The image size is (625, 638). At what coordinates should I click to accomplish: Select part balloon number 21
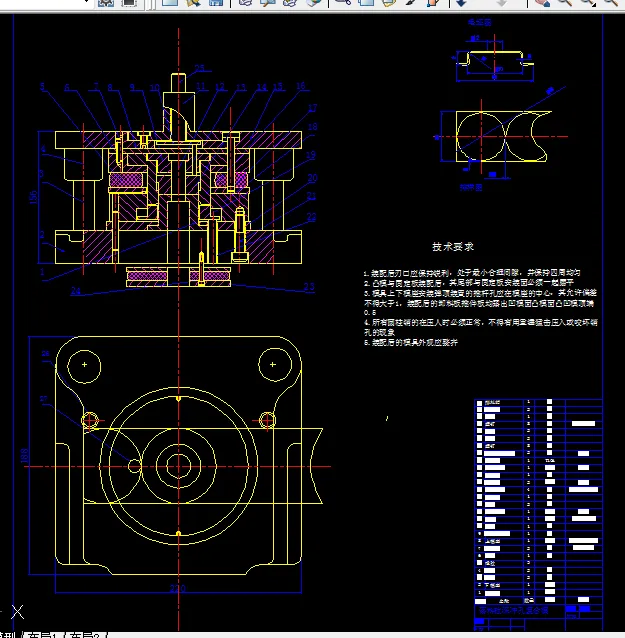point(311,196)
